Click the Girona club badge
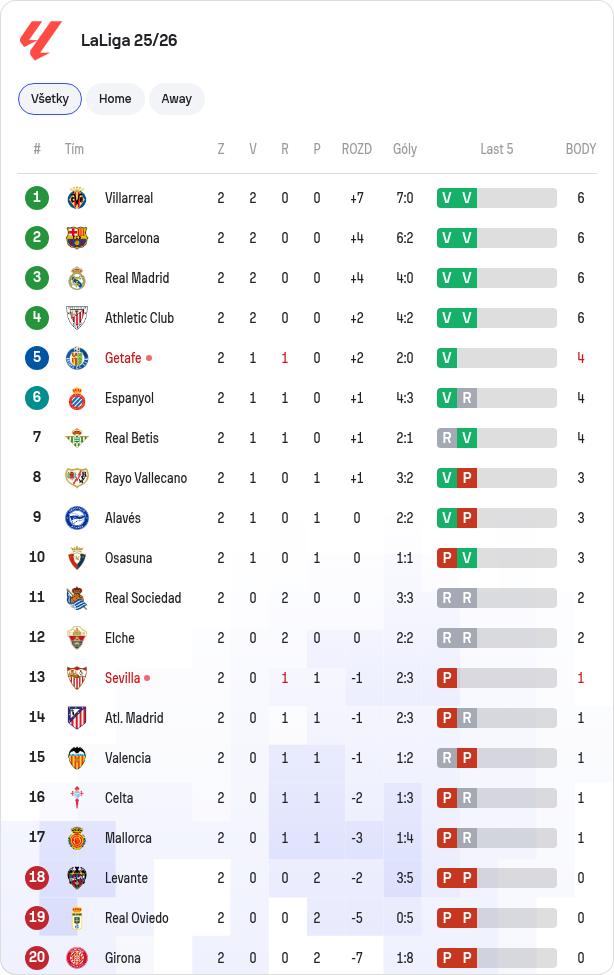614x975 pixels. [x=77, y=958]
